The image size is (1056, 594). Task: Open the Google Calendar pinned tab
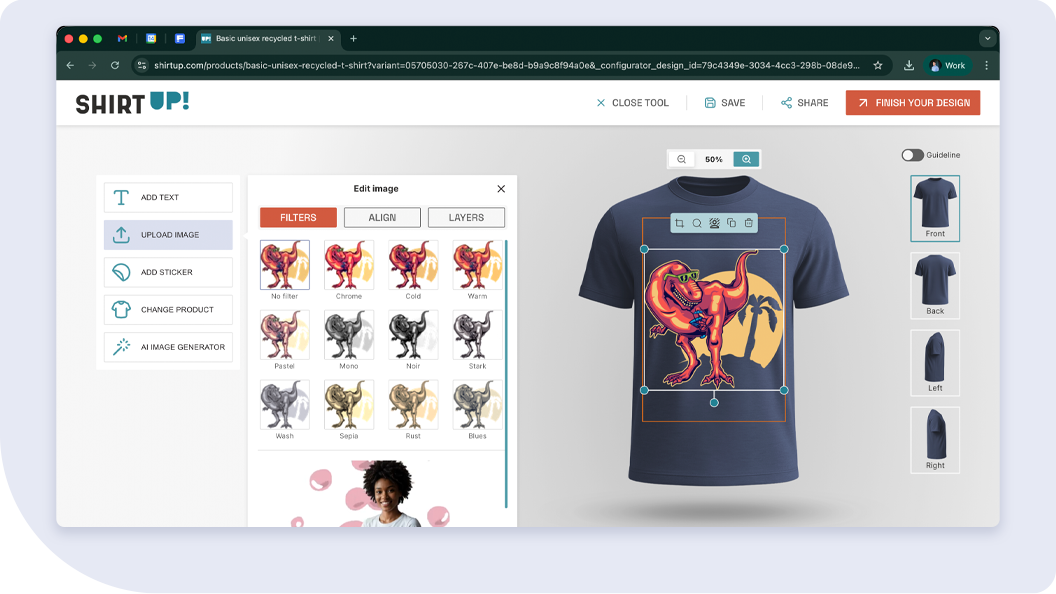(x=152, y=38)
